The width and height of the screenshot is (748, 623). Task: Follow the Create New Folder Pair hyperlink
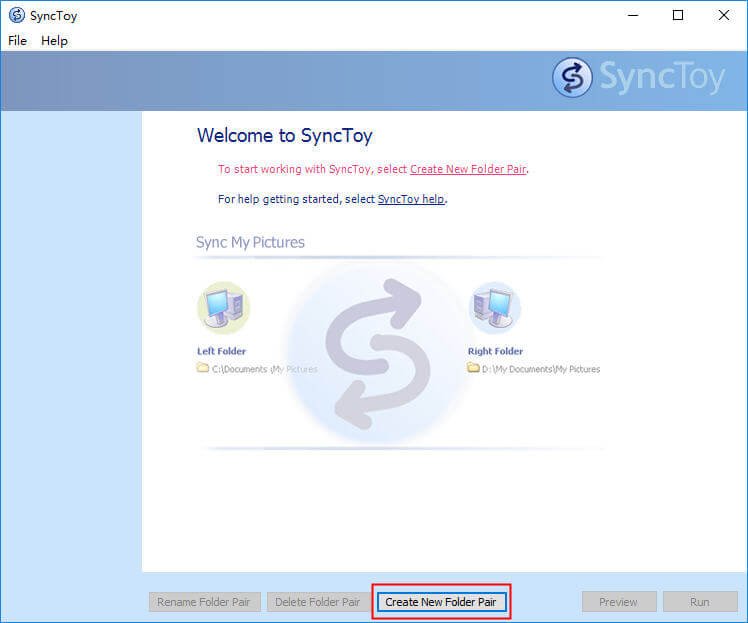[468, 169]
